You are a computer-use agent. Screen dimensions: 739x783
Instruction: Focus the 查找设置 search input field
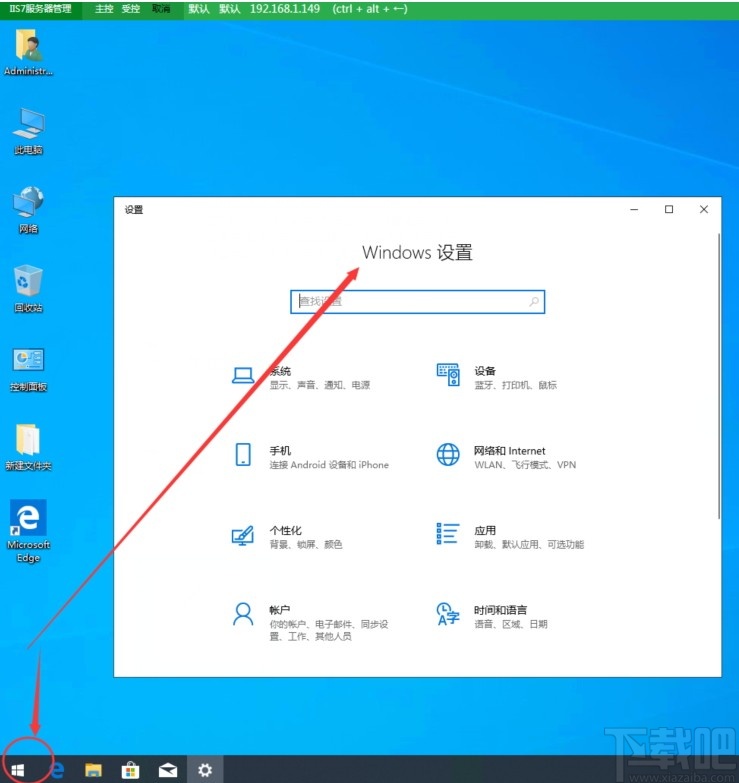[x=417, y=302]
